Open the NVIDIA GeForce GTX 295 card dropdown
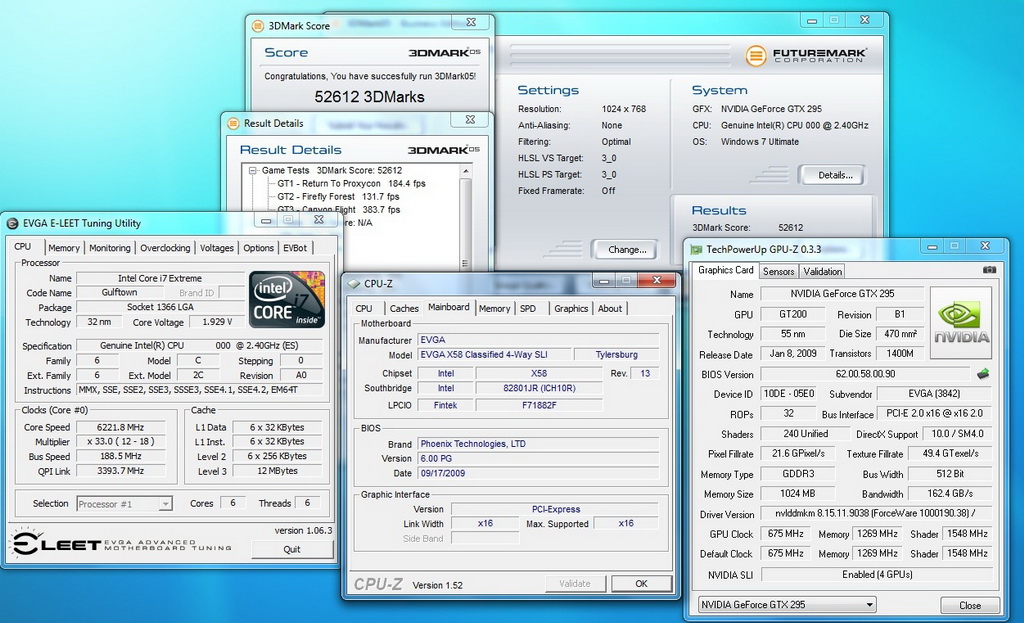 869,605
